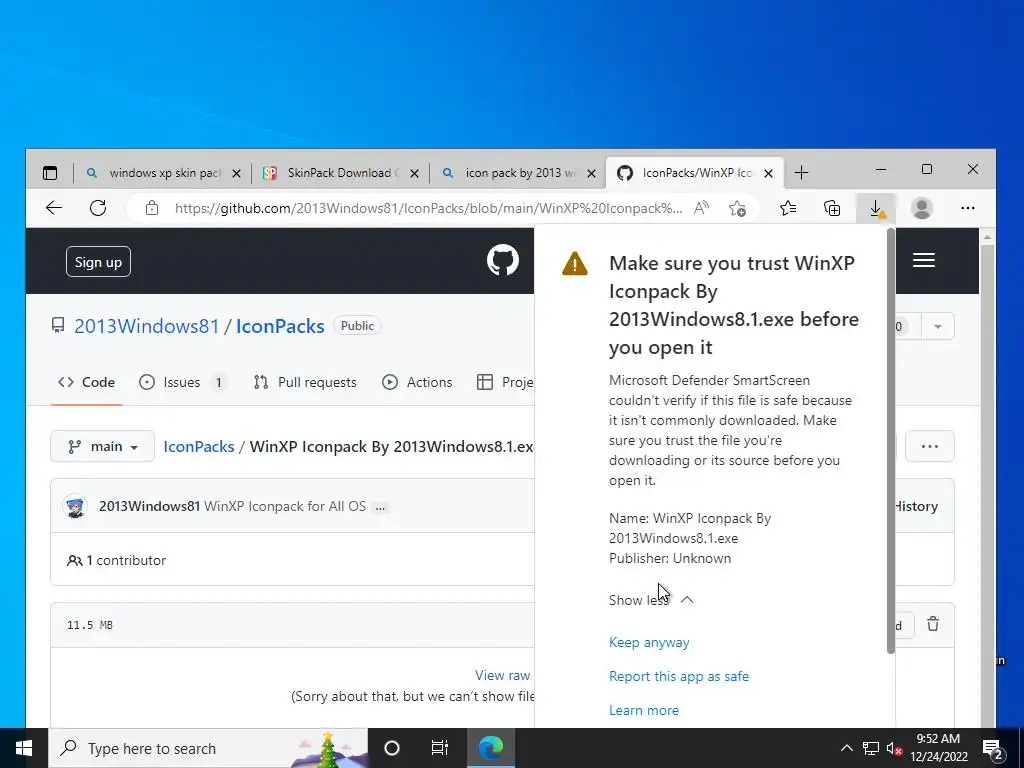Click Keep anyway link
This screenshot has height=768, width=1024.
[x=649, y=643]
